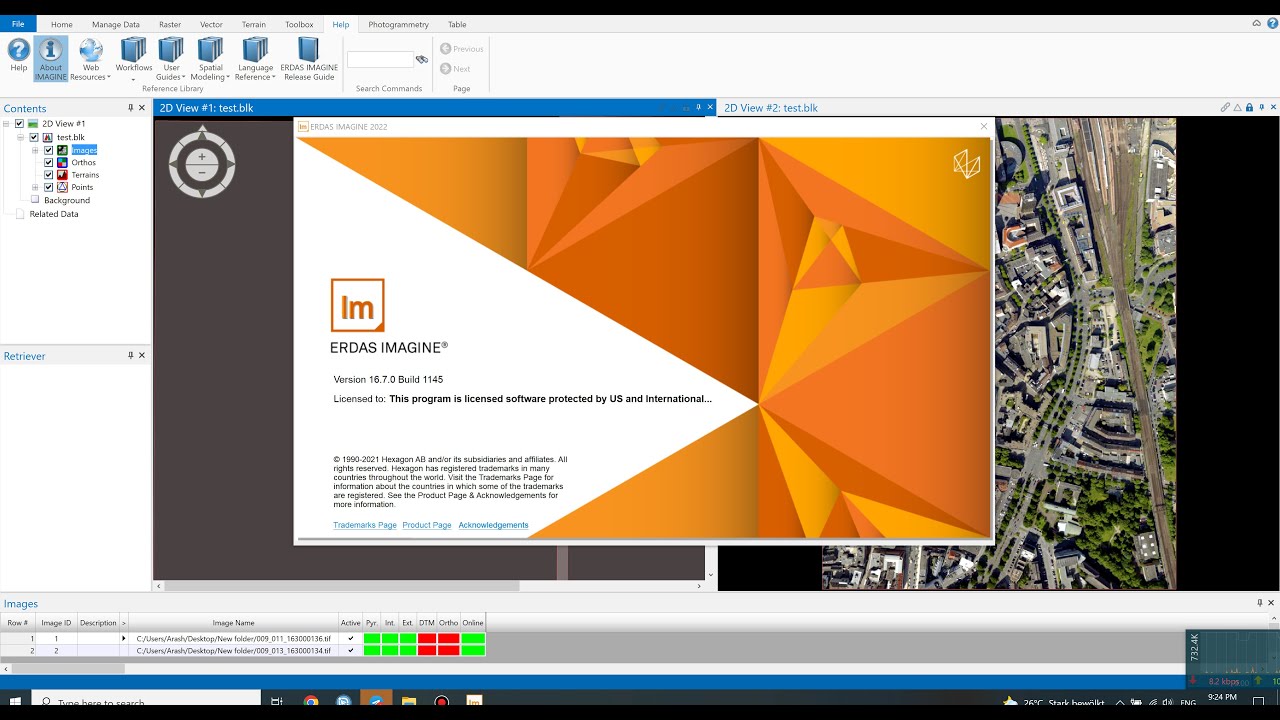This screenshot has width=1280, height=720.
Task: Switch to the Toolbox tab
Action: [x=299, y=24]
